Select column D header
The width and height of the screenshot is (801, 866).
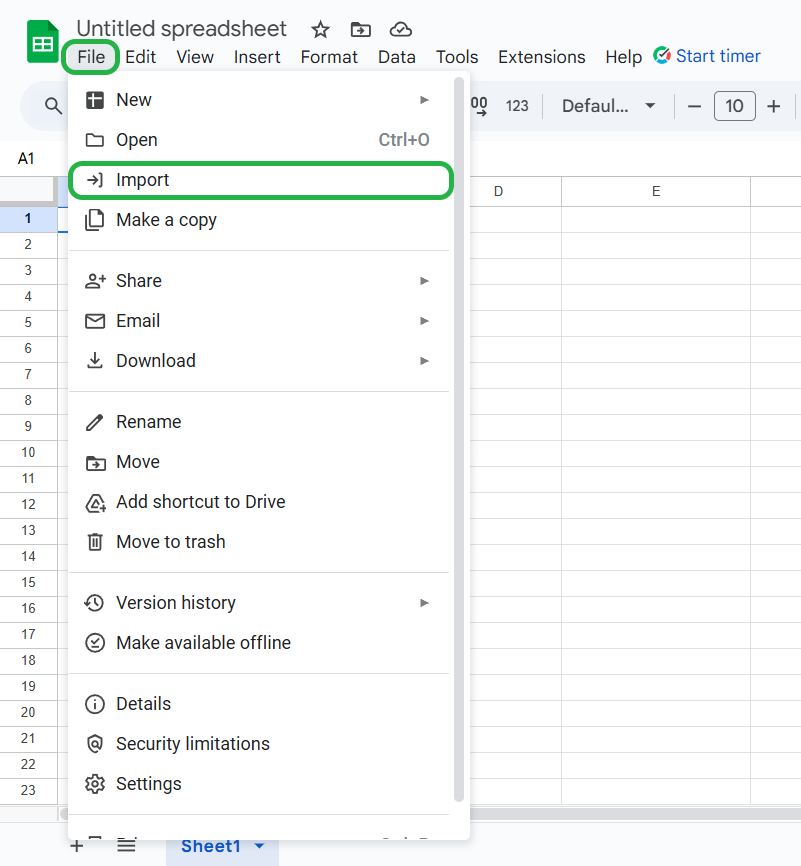[498, 191]
